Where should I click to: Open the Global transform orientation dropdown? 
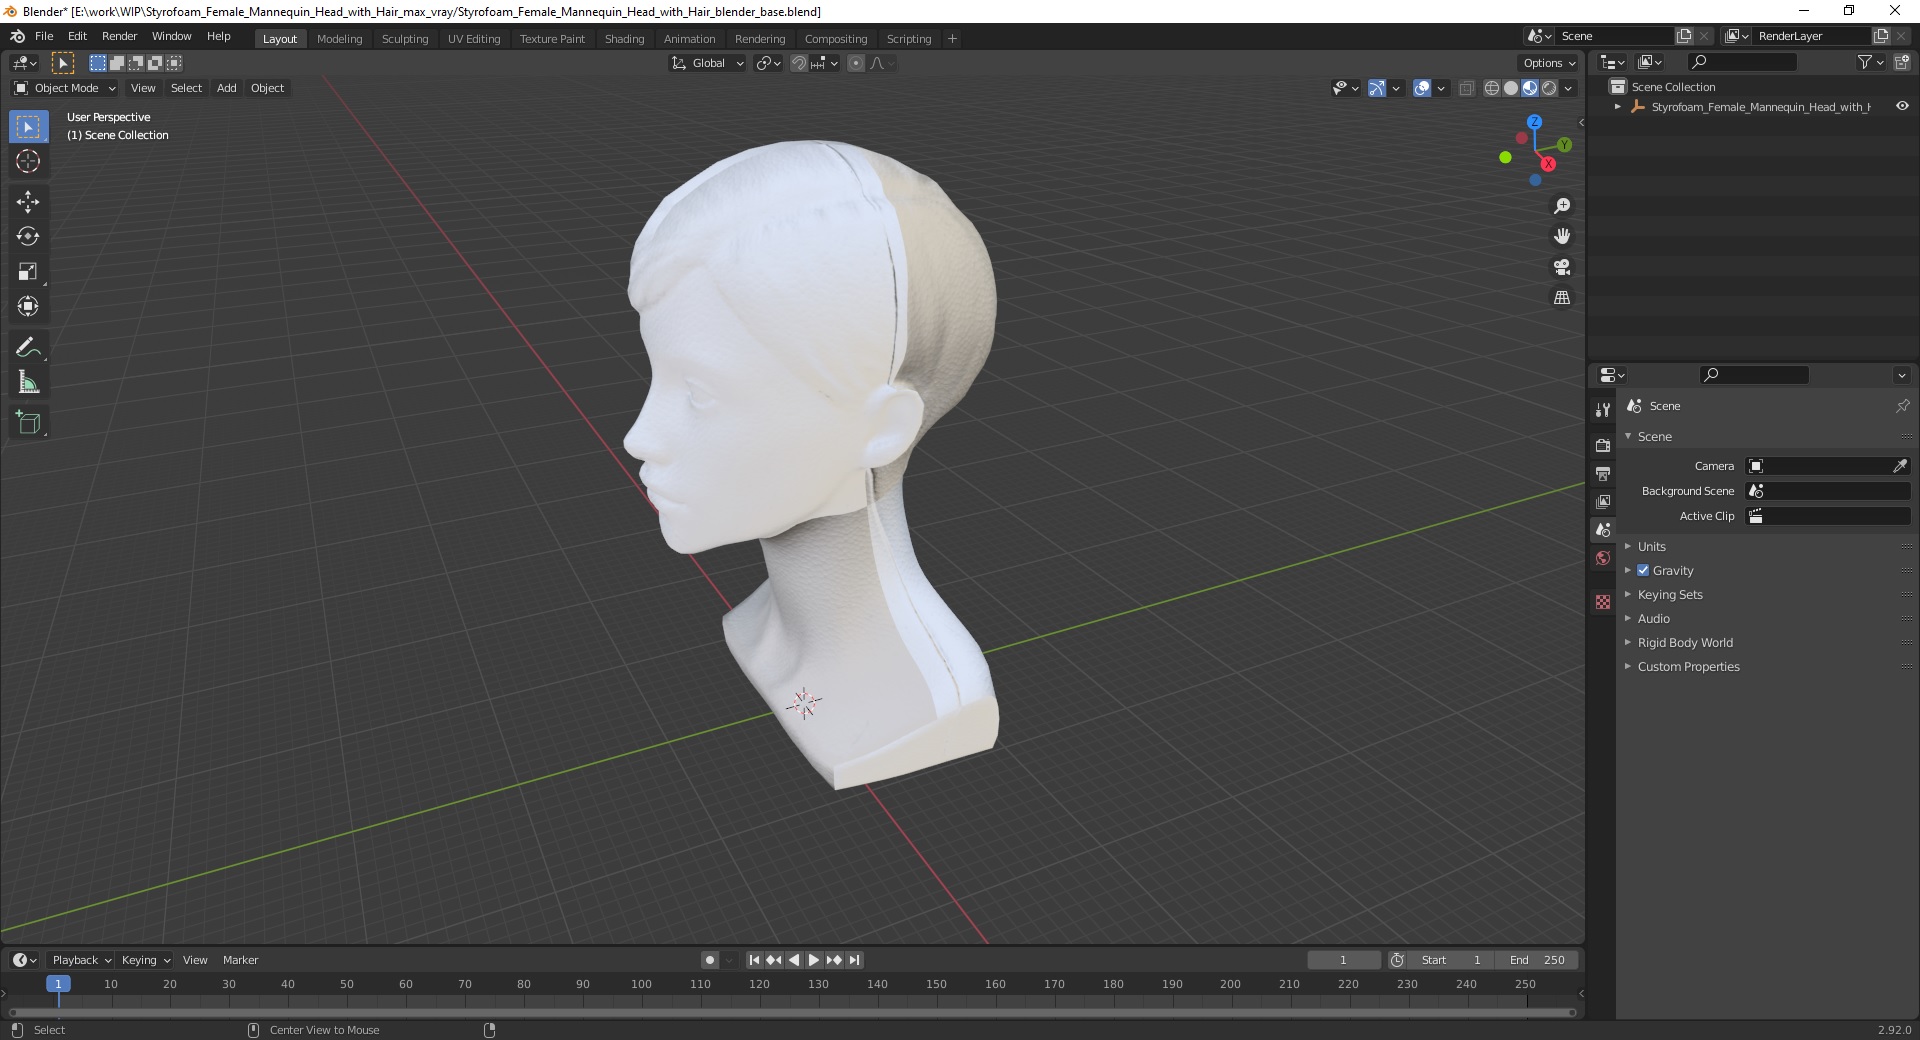708,63
